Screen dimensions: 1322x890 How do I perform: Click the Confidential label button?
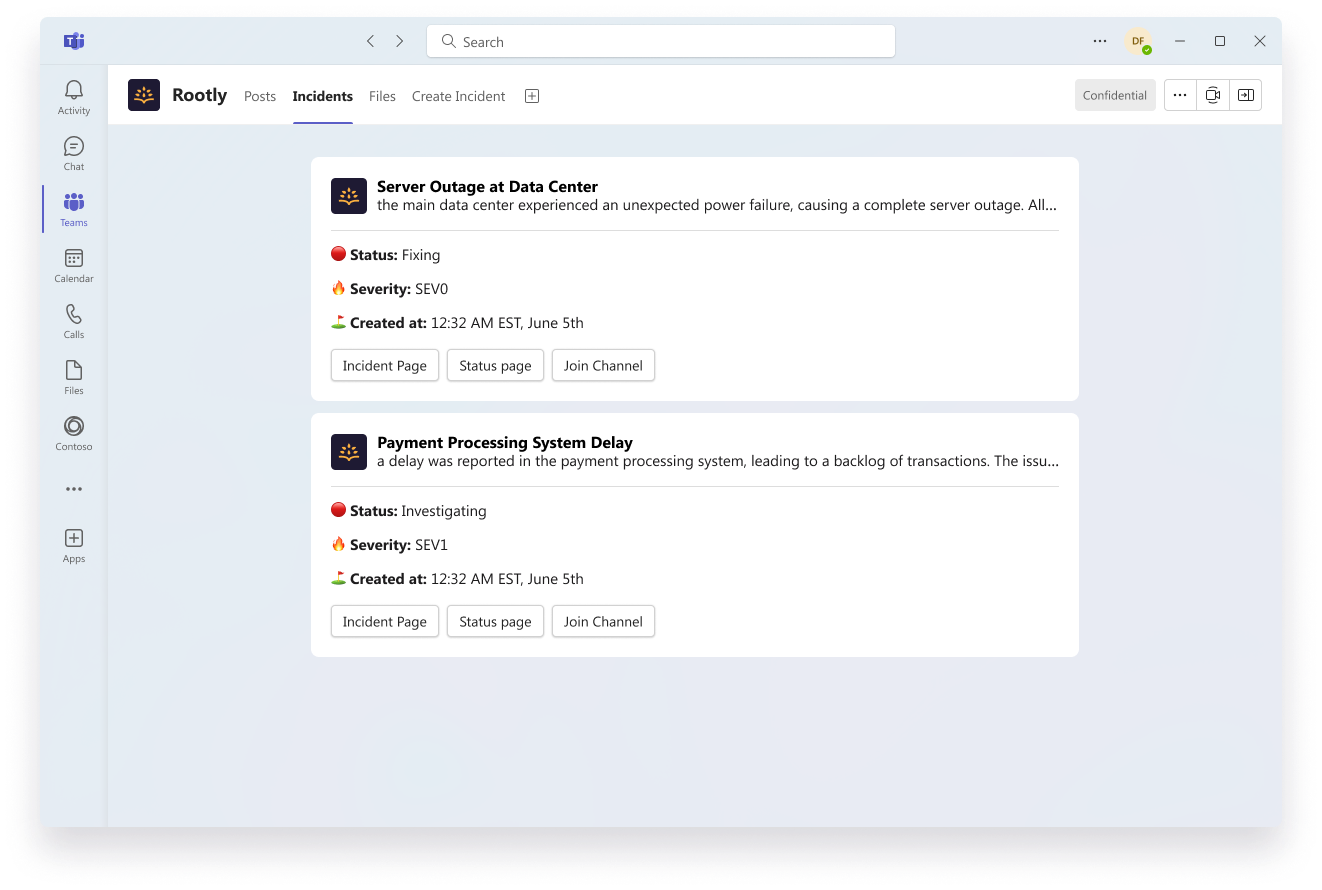[1115, 95]
